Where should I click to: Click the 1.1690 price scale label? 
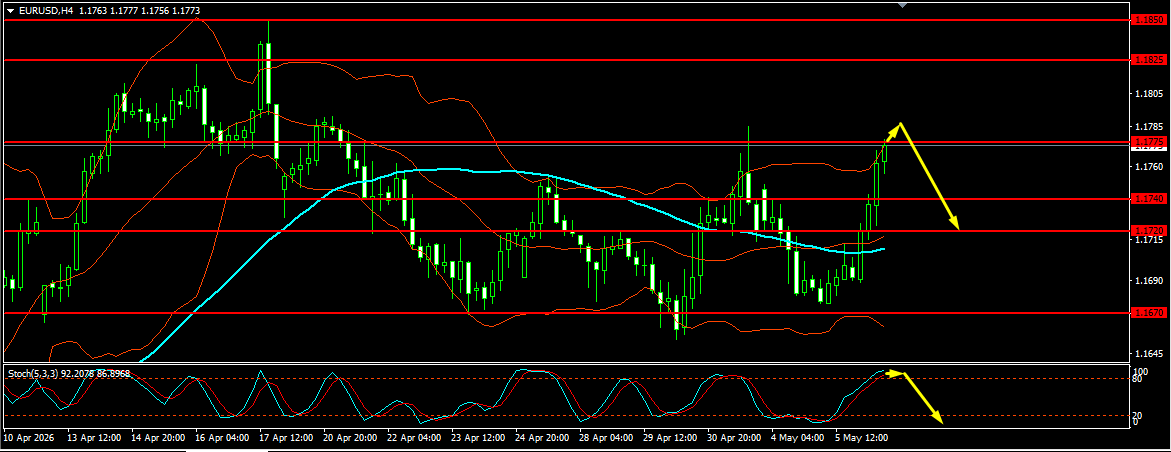pyautogui.click(x=1148, y=281)
